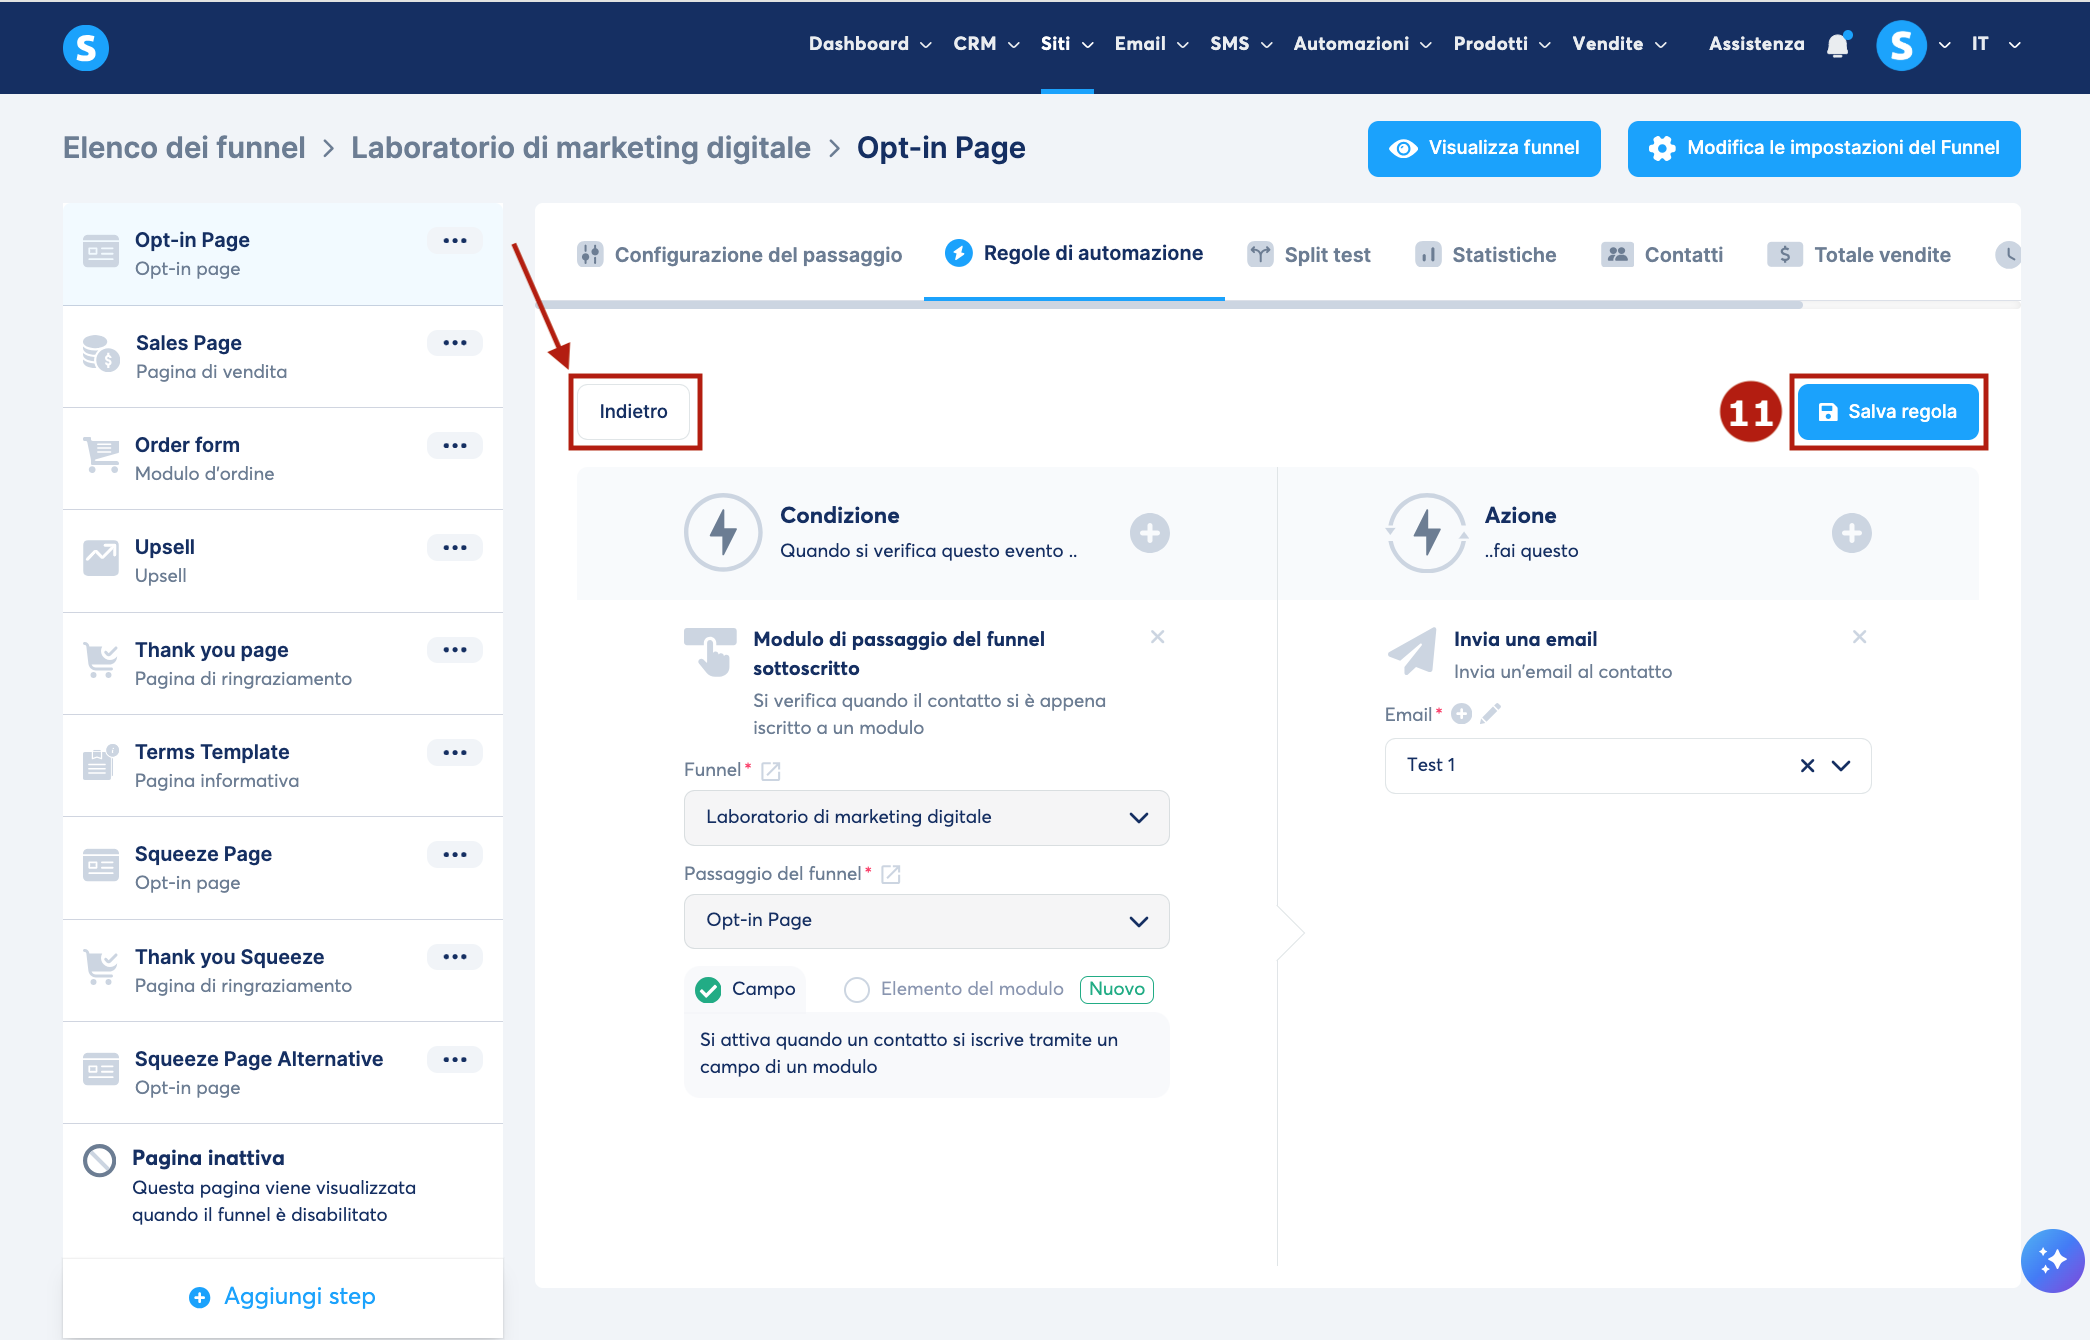Open options menu for Sales Page step
The height and width of the screenshot is (1340, 2090).
coord(455,343)
